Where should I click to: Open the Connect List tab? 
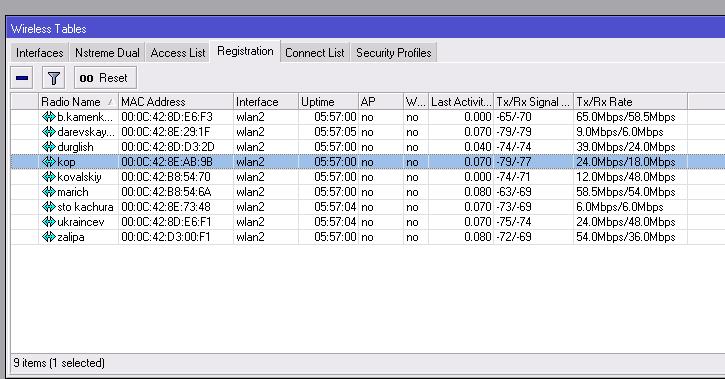(315, 53)
